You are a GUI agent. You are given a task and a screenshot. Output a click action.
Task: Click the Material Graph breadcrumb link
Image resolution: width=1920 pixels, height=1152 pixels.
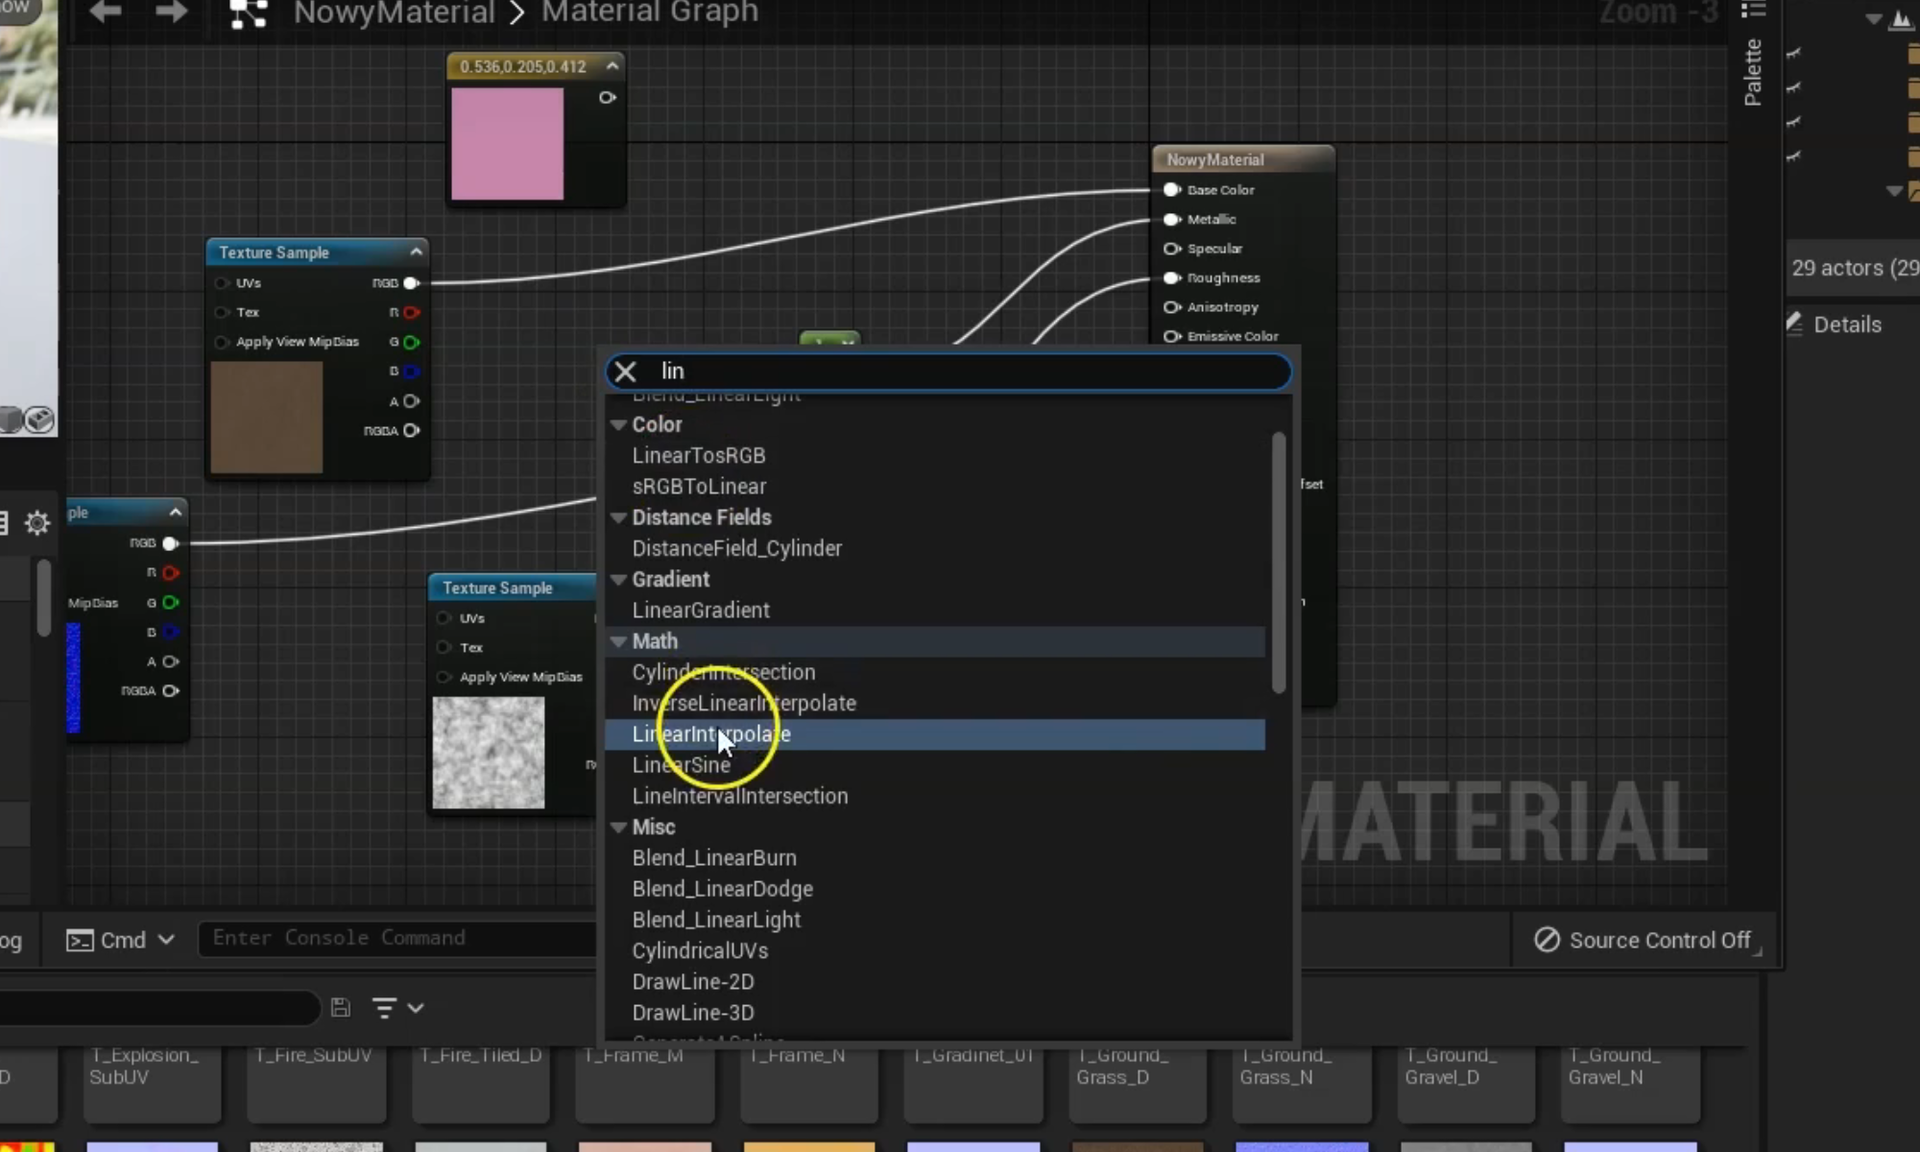pos(650,13)
